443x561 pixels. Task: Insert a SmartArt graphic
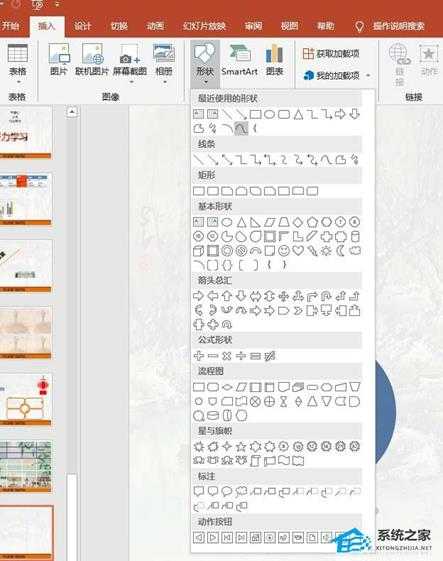[239, 60]
